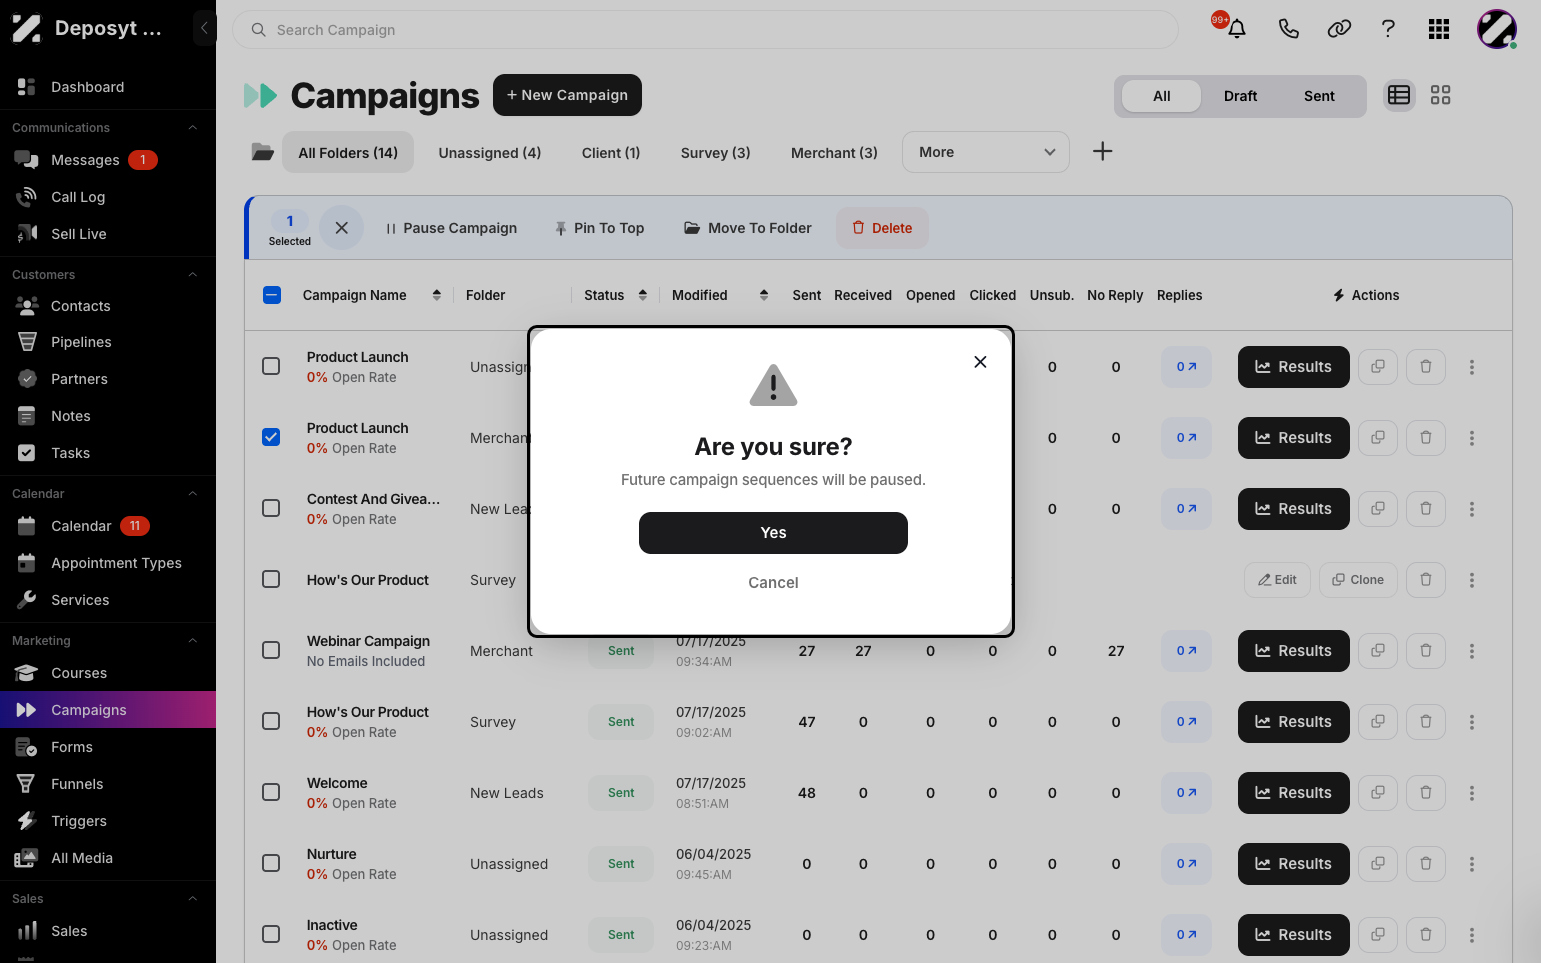
Task: Switch to the Draft filter tab
Action: (x=1240, y=96)
